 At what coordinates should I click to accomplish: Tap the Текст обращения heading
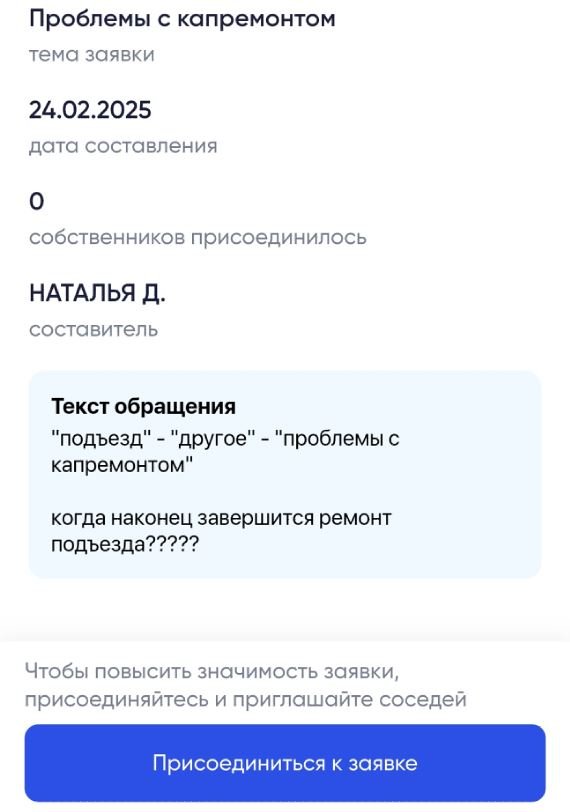(143, 407)
